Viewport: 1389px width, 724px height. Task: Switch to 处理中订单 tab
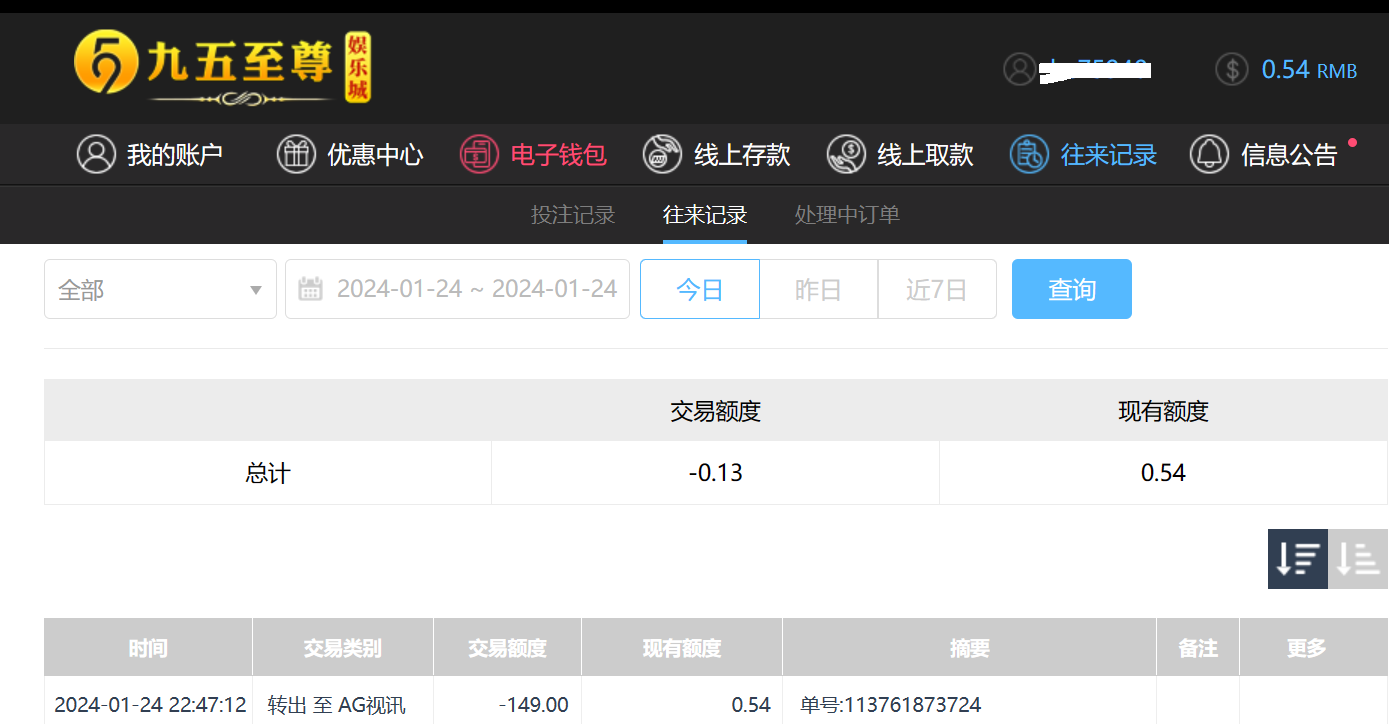[x=847, y=215]
